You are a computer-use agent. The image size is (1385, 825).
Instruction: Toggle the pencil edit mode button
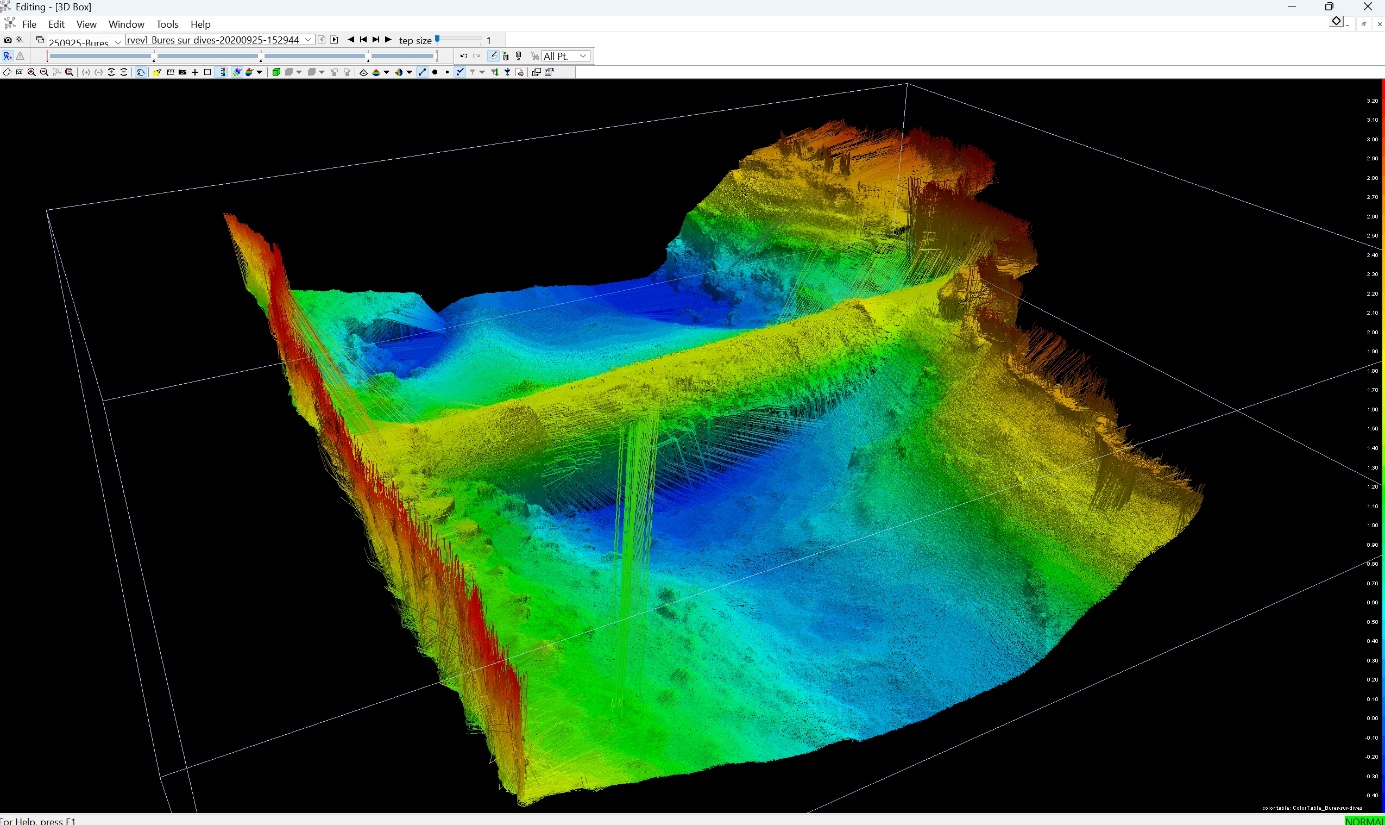tap(494, 56)
